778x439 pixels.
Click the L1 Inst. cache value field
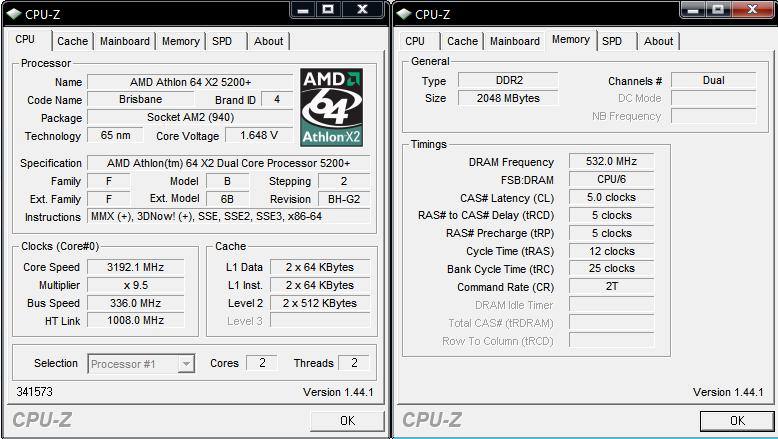tap(320, 285)
